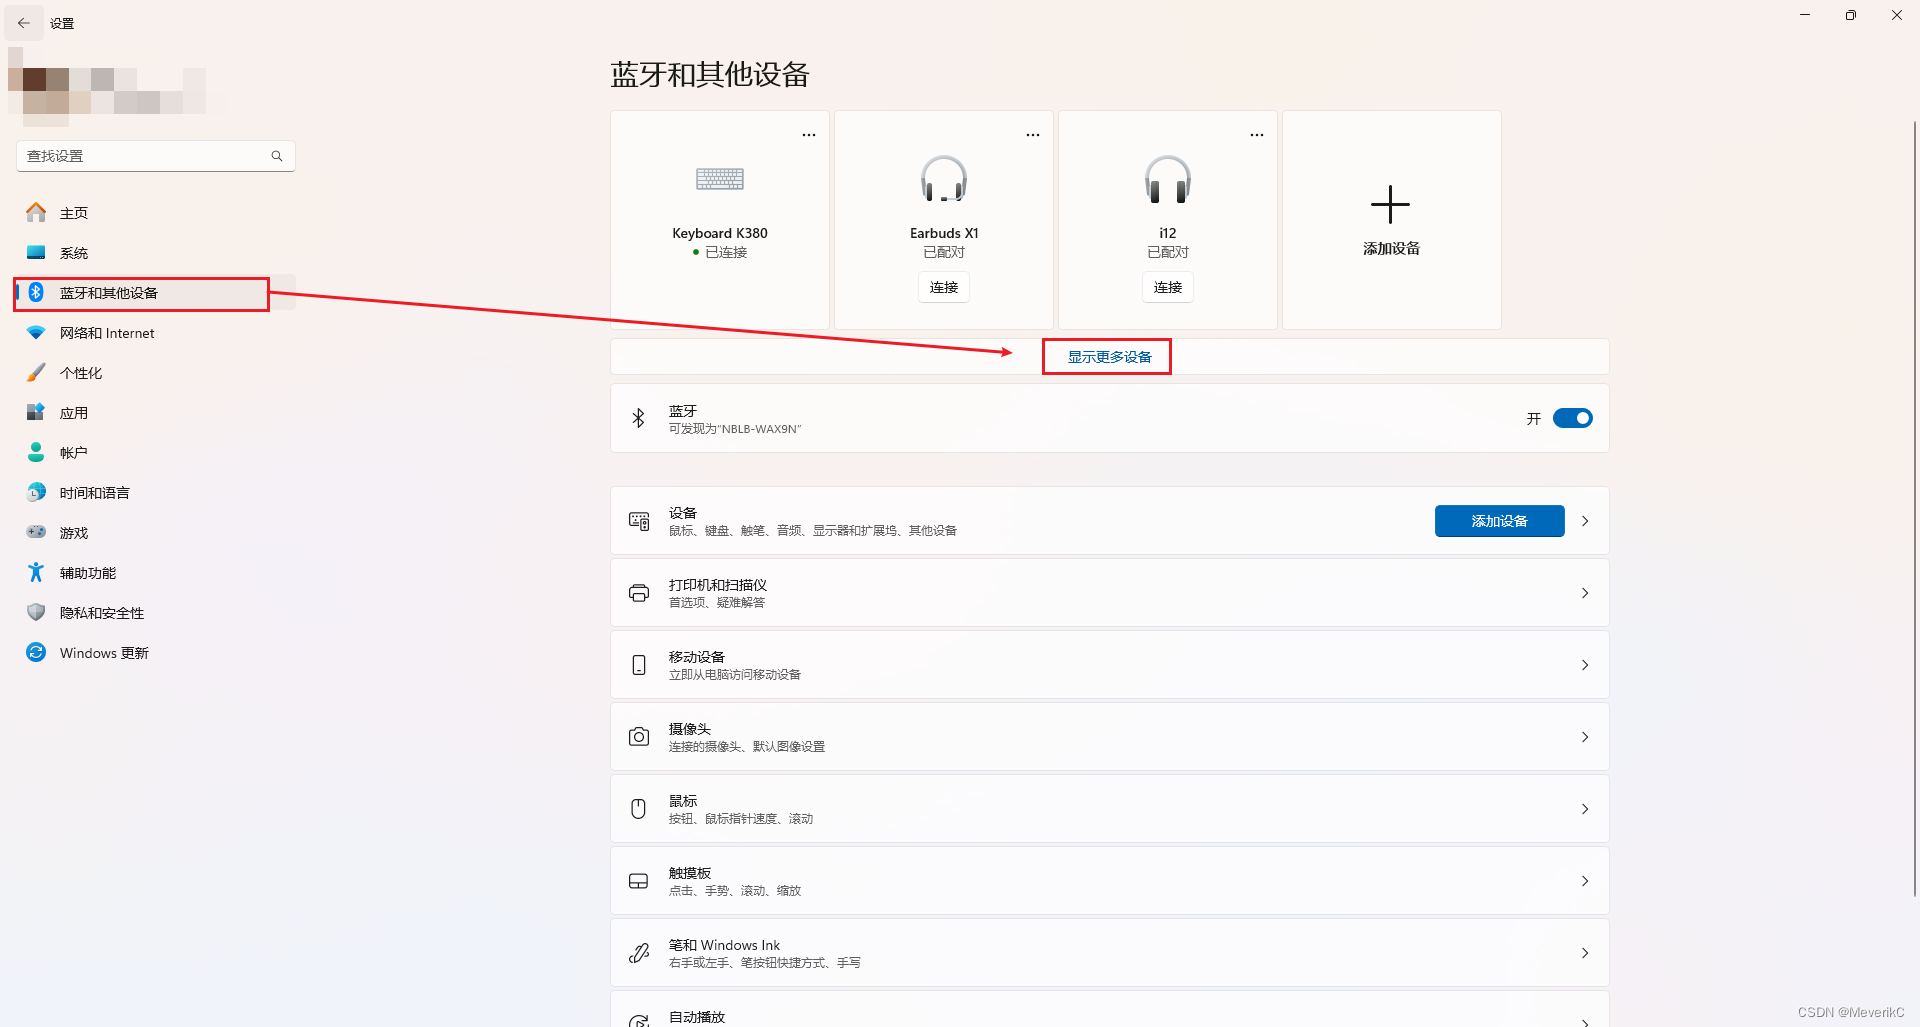Open 网络和 Internet settings
Viewport: 1920px width, 1027px height.
155,333
